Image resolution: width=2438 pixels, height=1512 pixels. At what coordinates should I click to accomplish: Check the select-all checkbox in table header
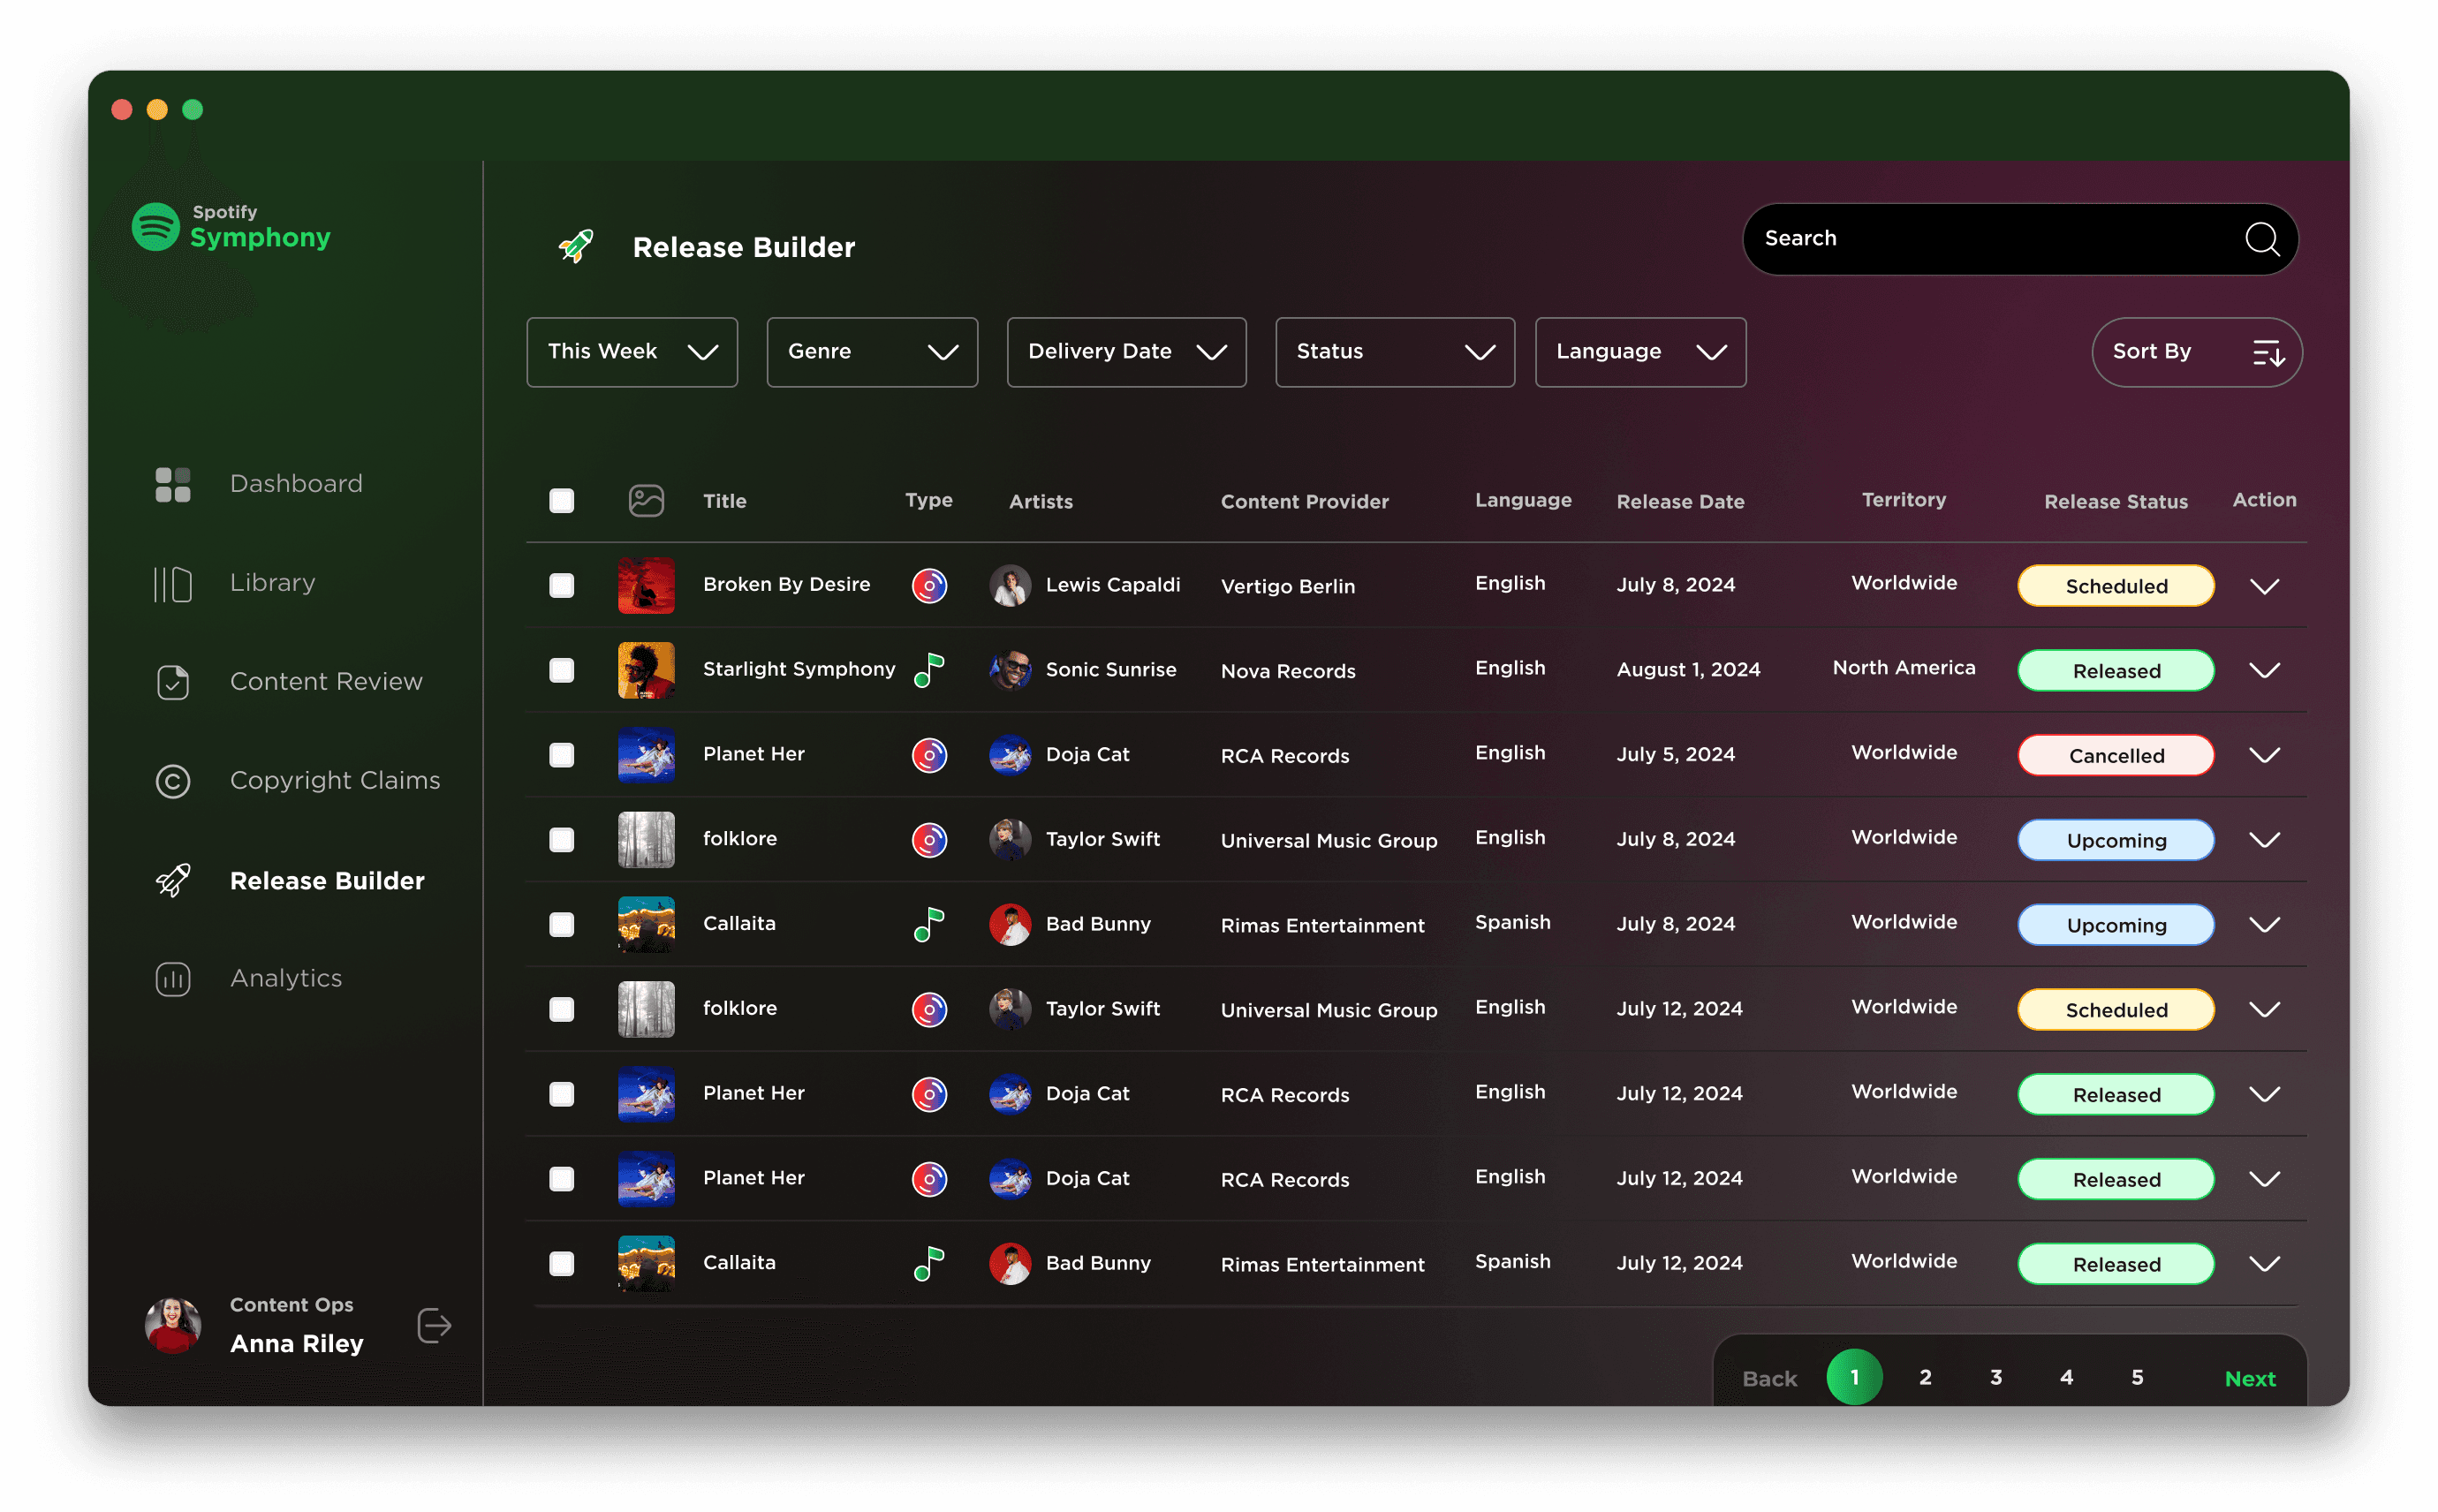click(x=561, y=501)
